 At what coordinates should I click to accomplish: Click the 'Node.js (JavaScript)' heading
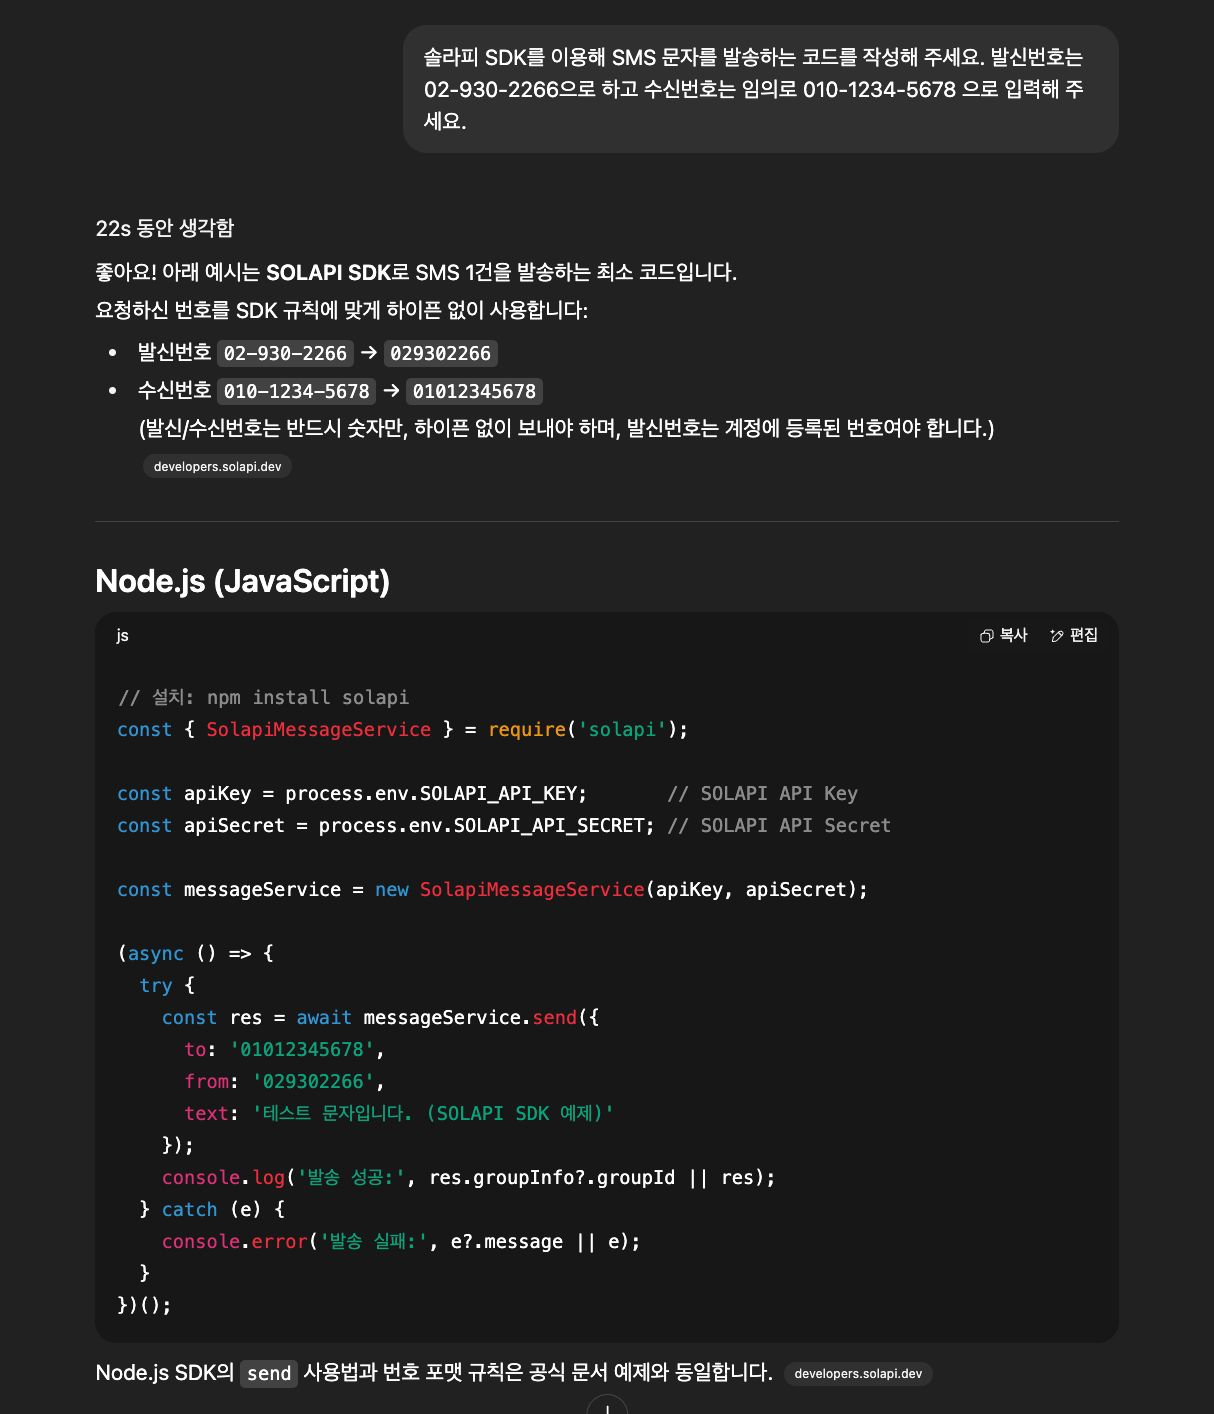click(243, 581)
